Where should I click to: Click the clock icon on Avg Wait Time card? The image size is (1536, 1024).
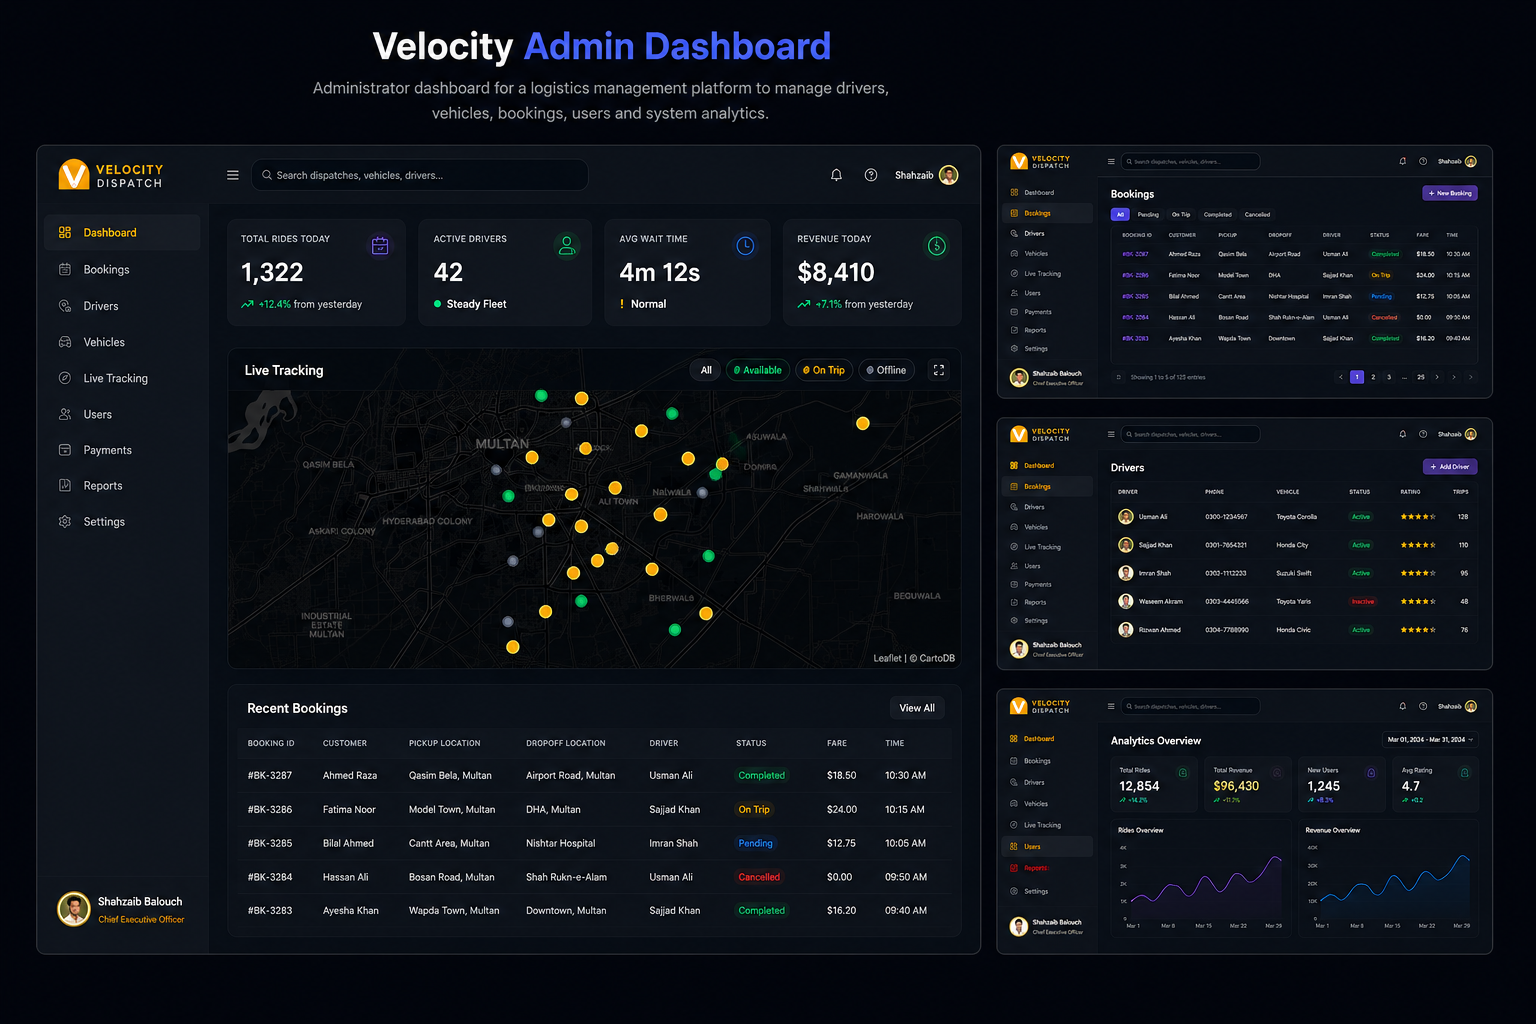745,246
